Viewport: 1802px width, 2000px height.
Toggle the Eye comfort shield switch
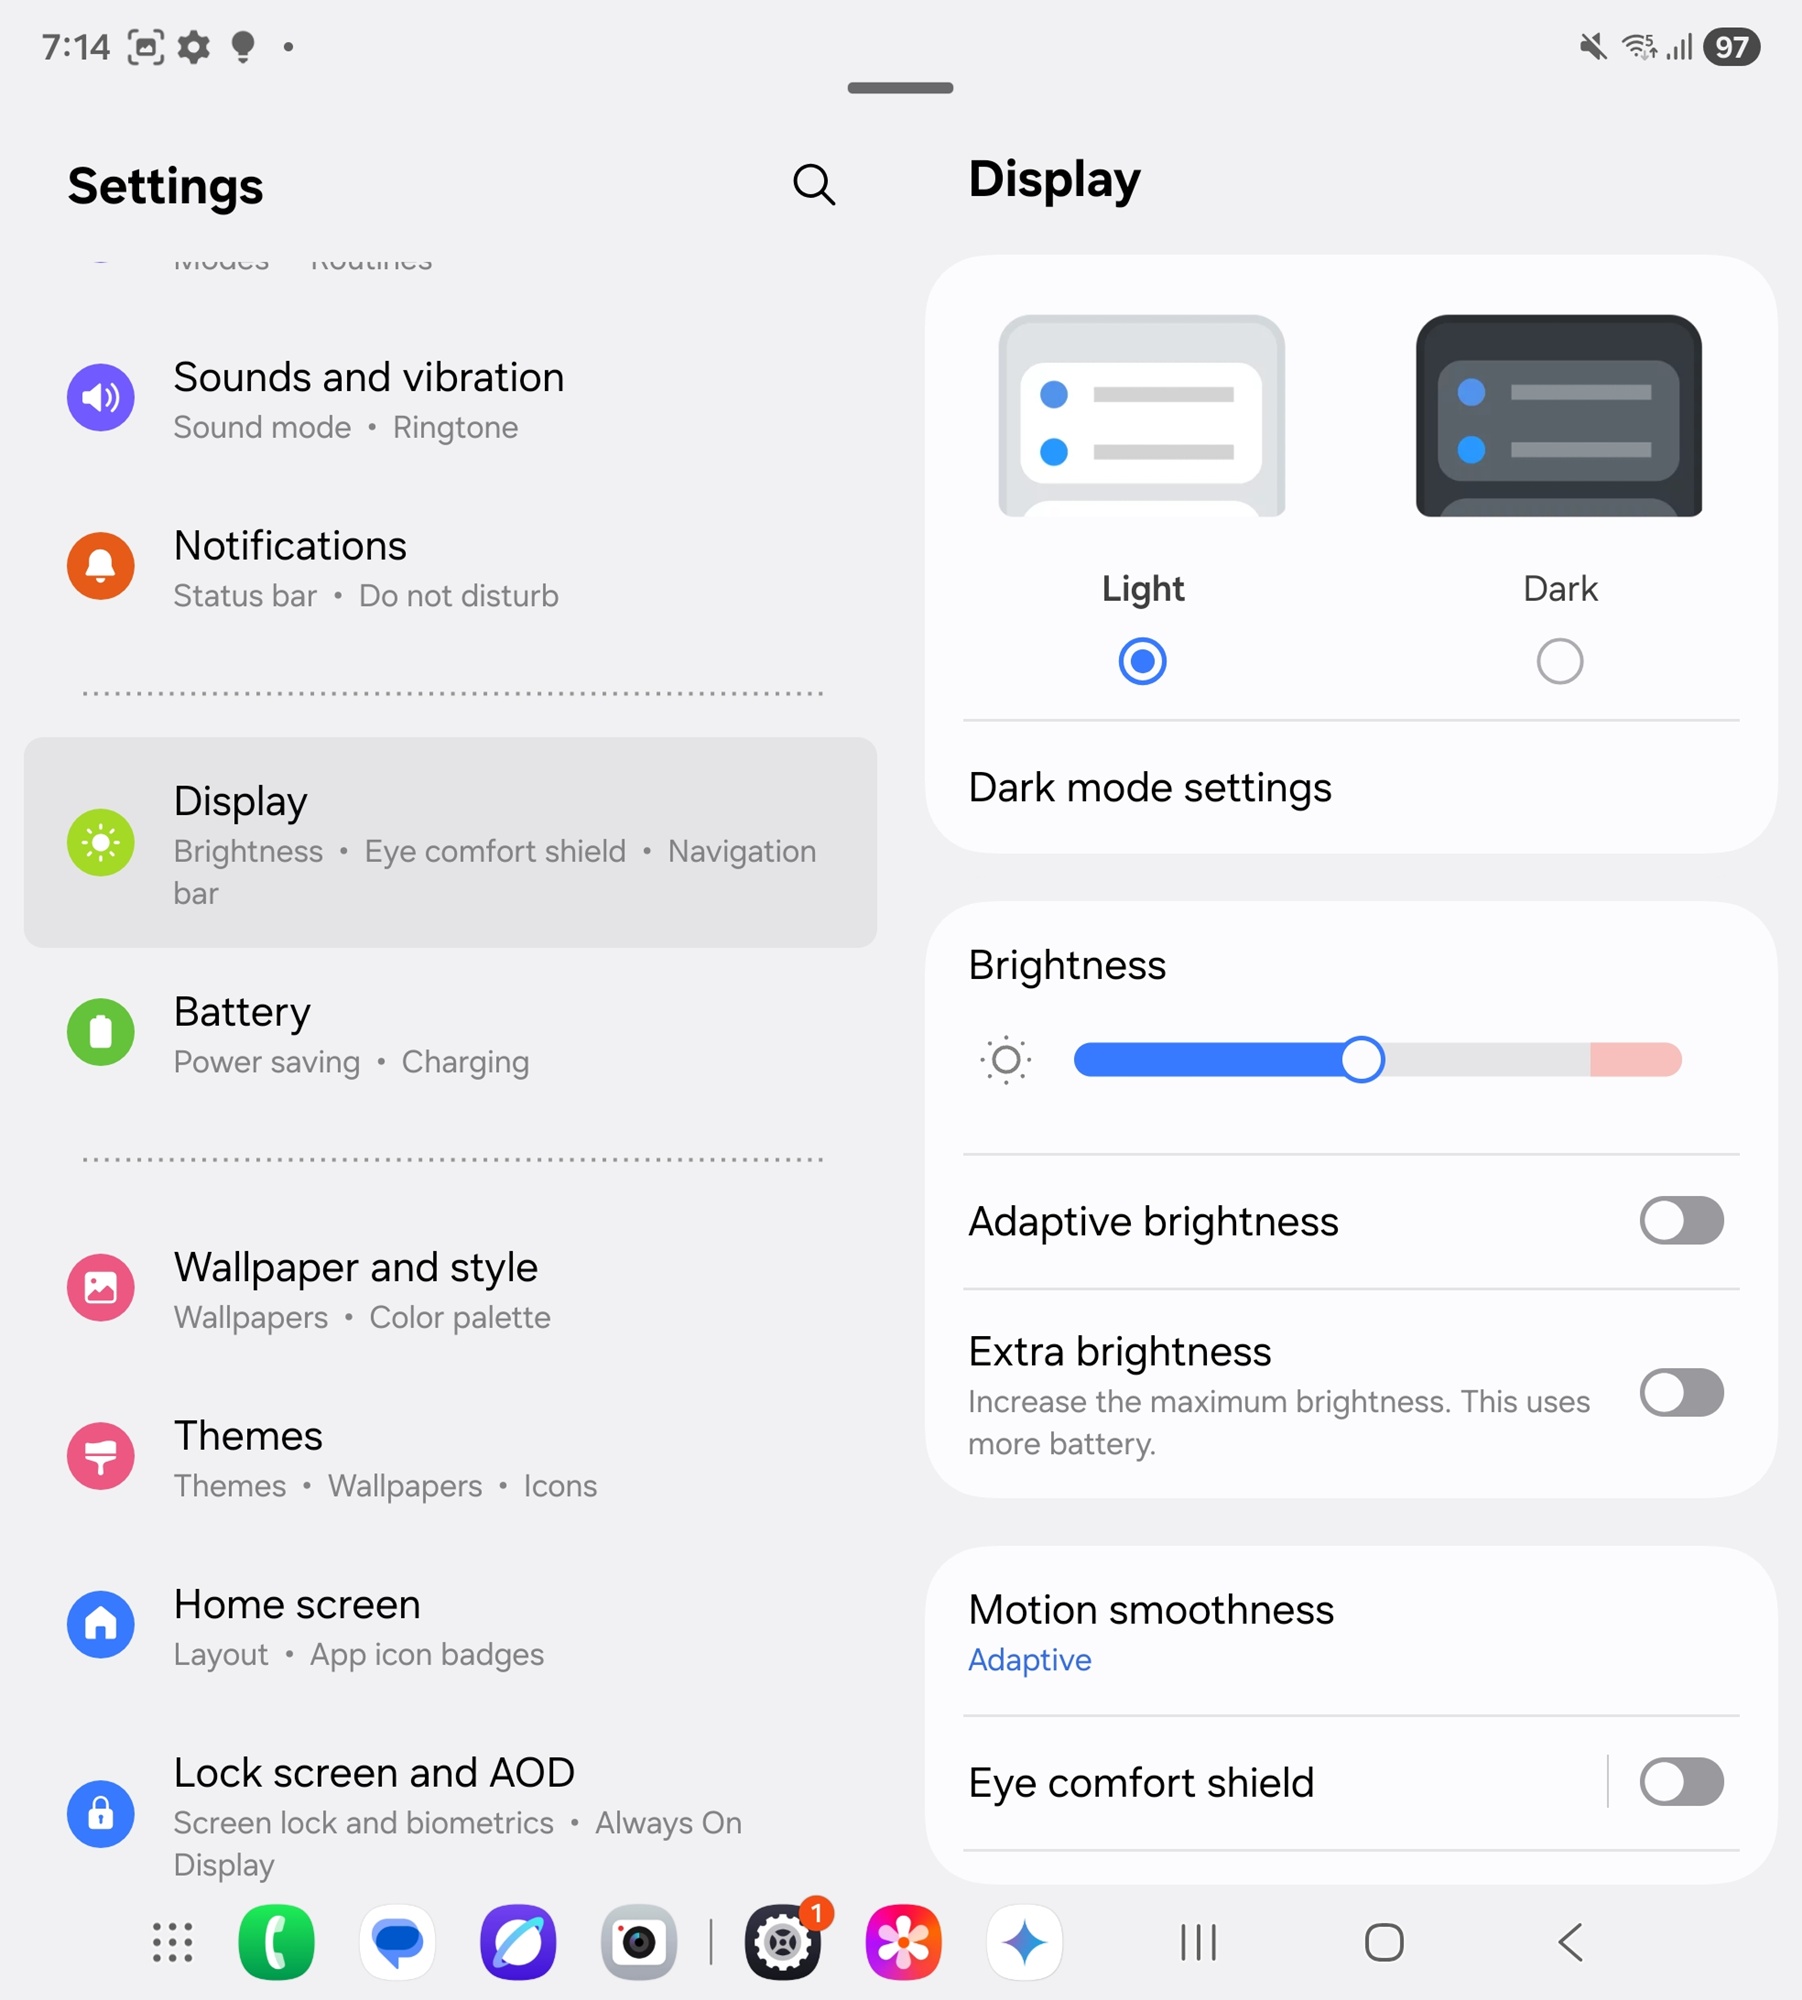pyautogui.click(x=1681, y=1782)
